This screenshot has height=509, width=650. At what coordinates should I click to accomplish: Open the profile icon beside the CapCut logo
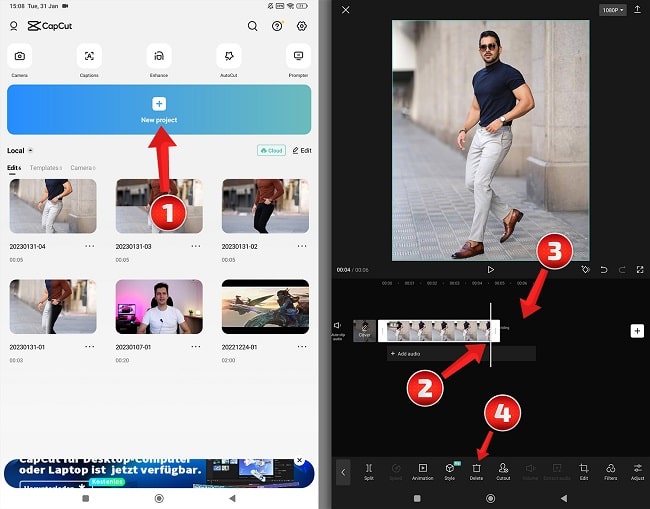point(13,26)
